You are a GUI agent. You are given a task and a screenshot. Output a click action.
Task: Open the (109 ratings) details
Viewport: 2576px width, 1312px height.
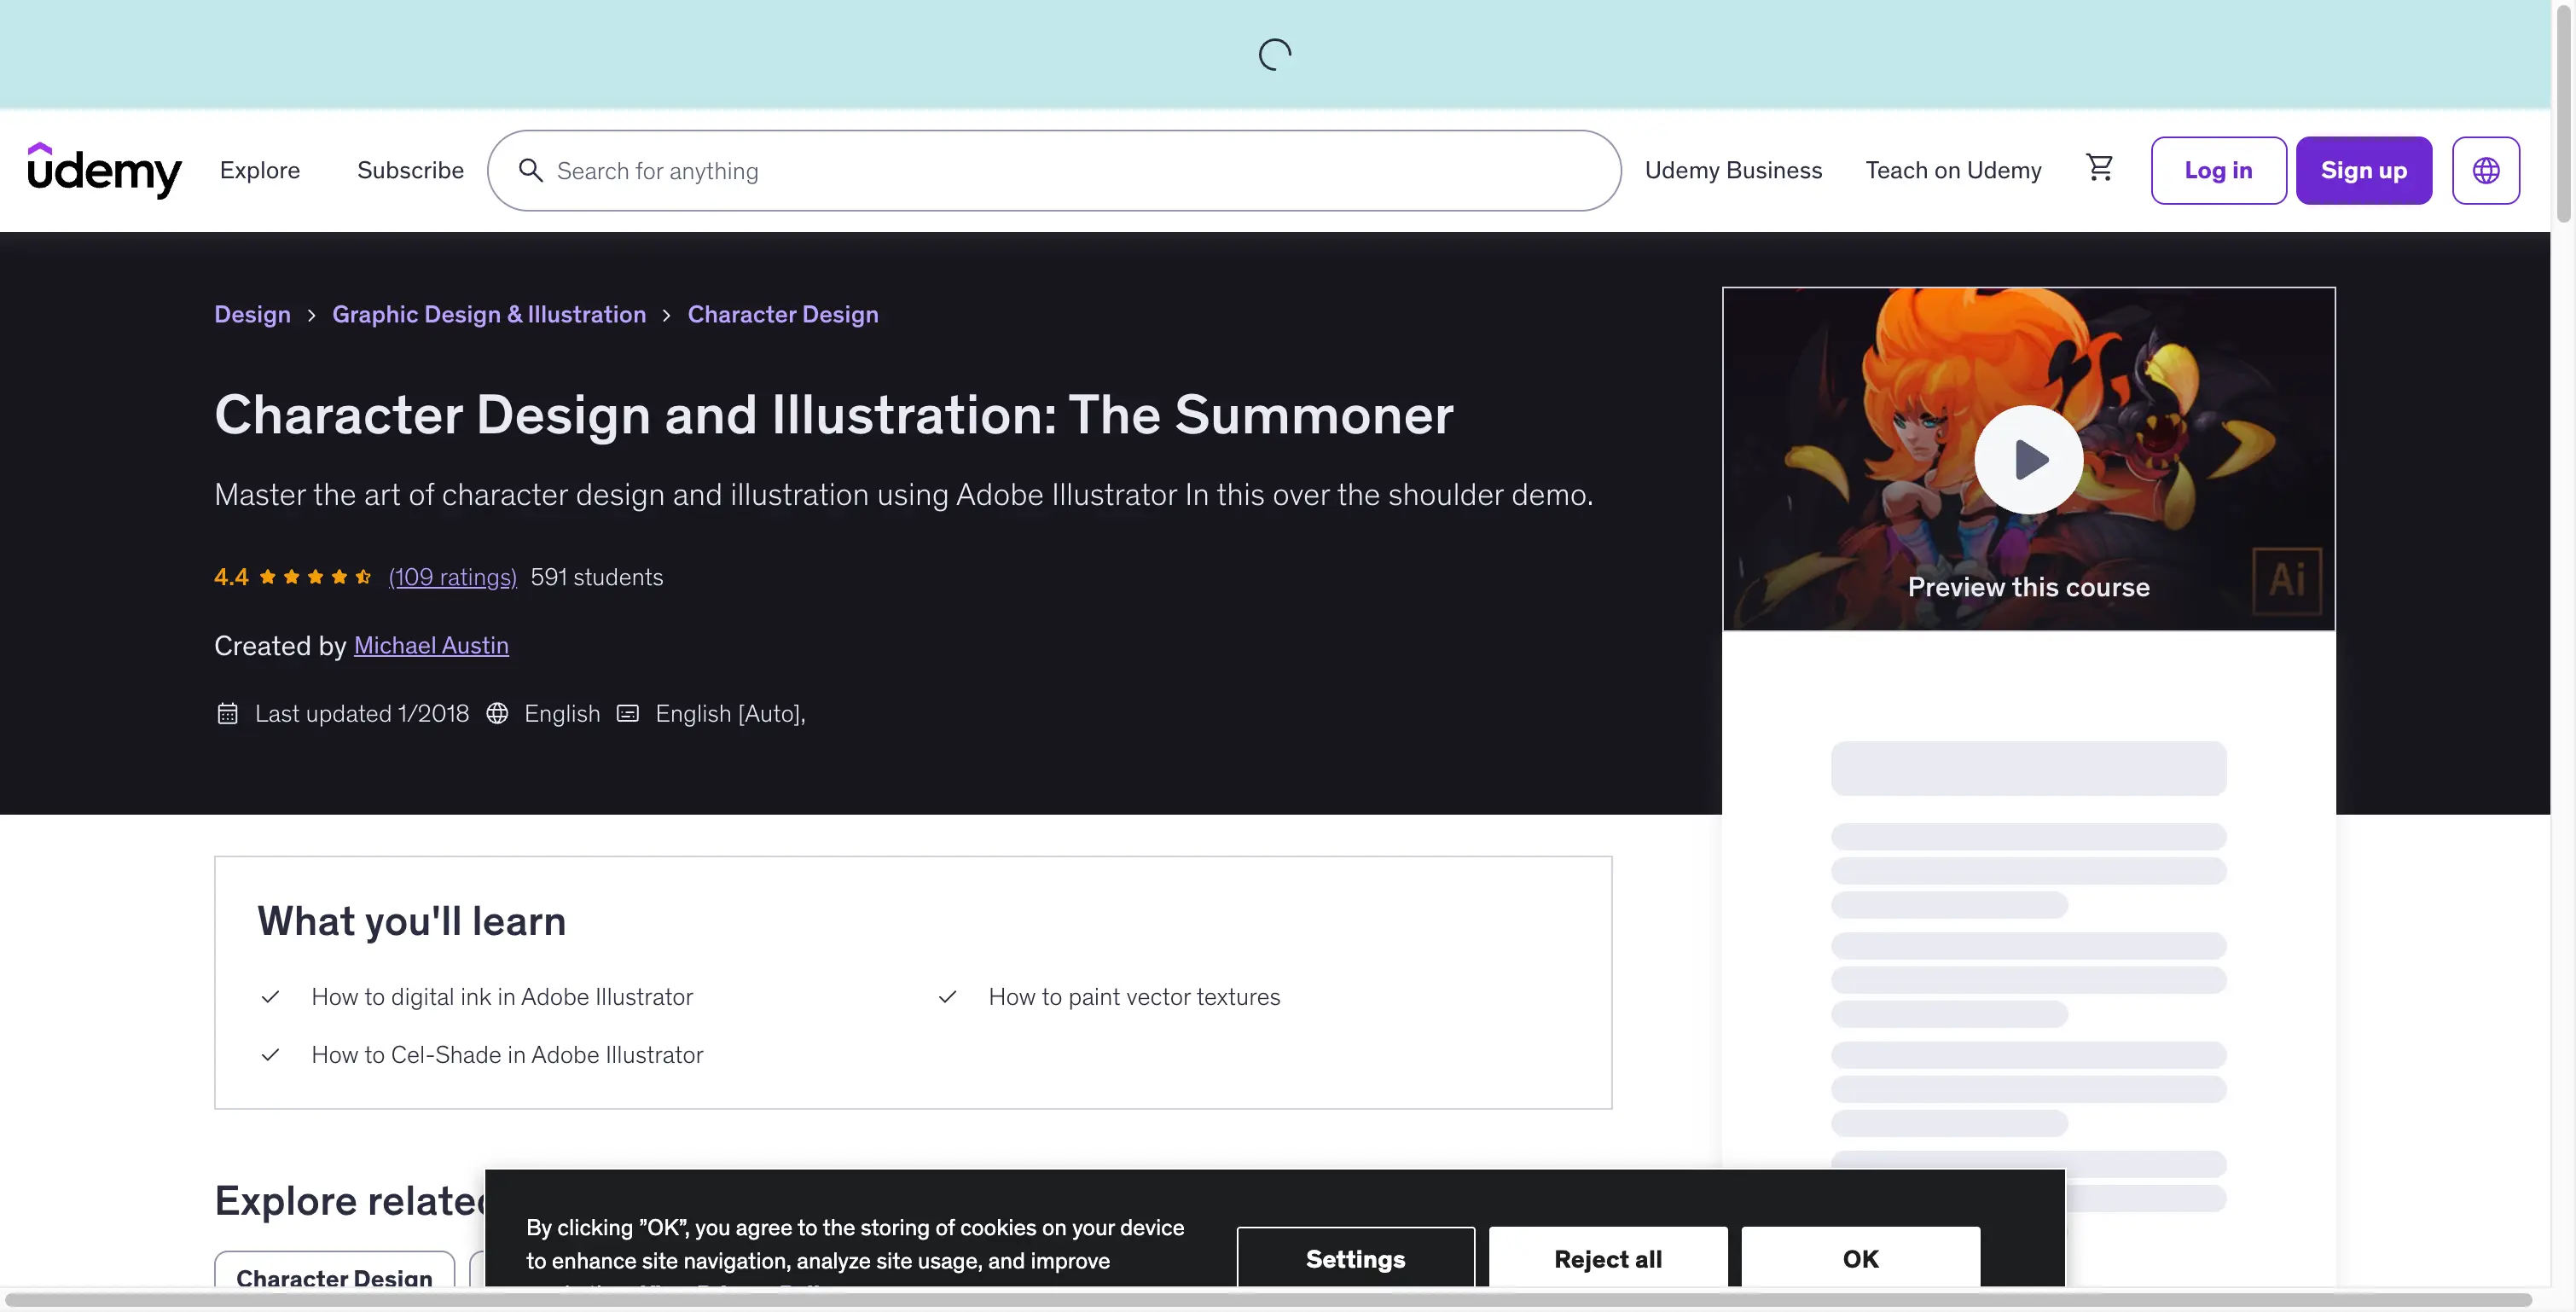coord(452,576)
